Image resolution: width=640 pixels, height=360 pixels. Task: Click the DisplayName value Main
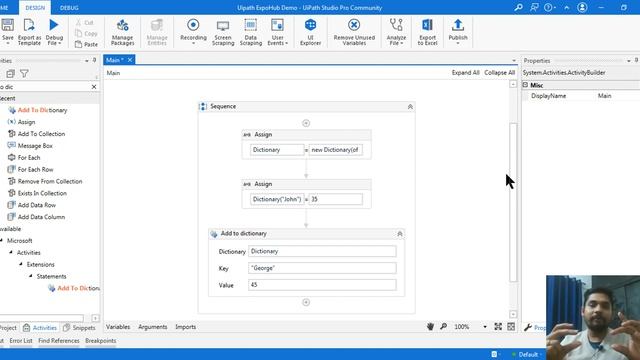(x=605, y=96)
